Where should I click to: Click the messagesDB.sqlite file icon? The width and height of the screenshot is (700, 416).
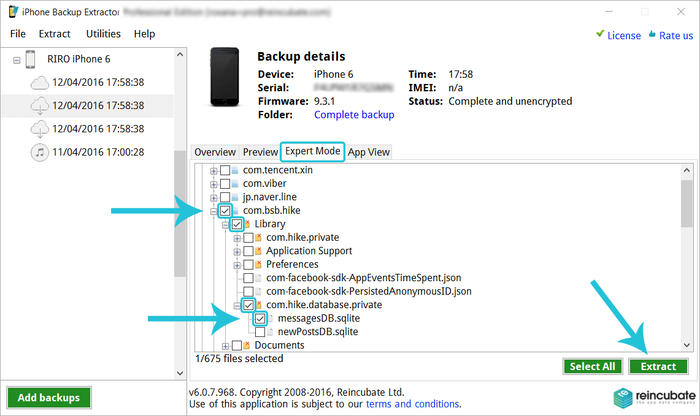(270, 319)
